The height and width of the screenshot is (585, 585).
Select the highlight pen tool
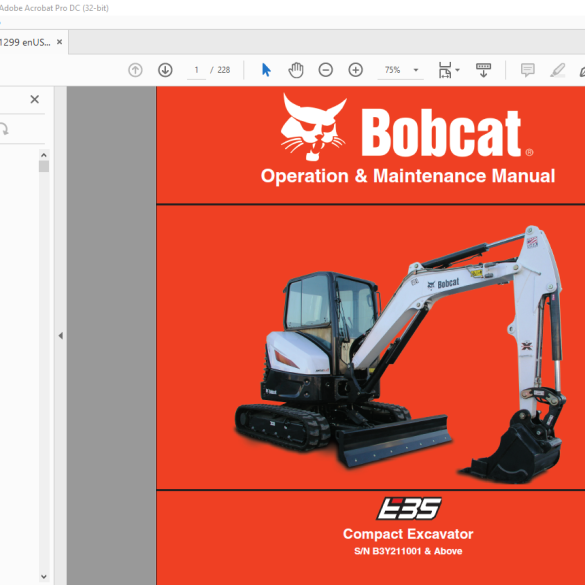pos(557,70)
